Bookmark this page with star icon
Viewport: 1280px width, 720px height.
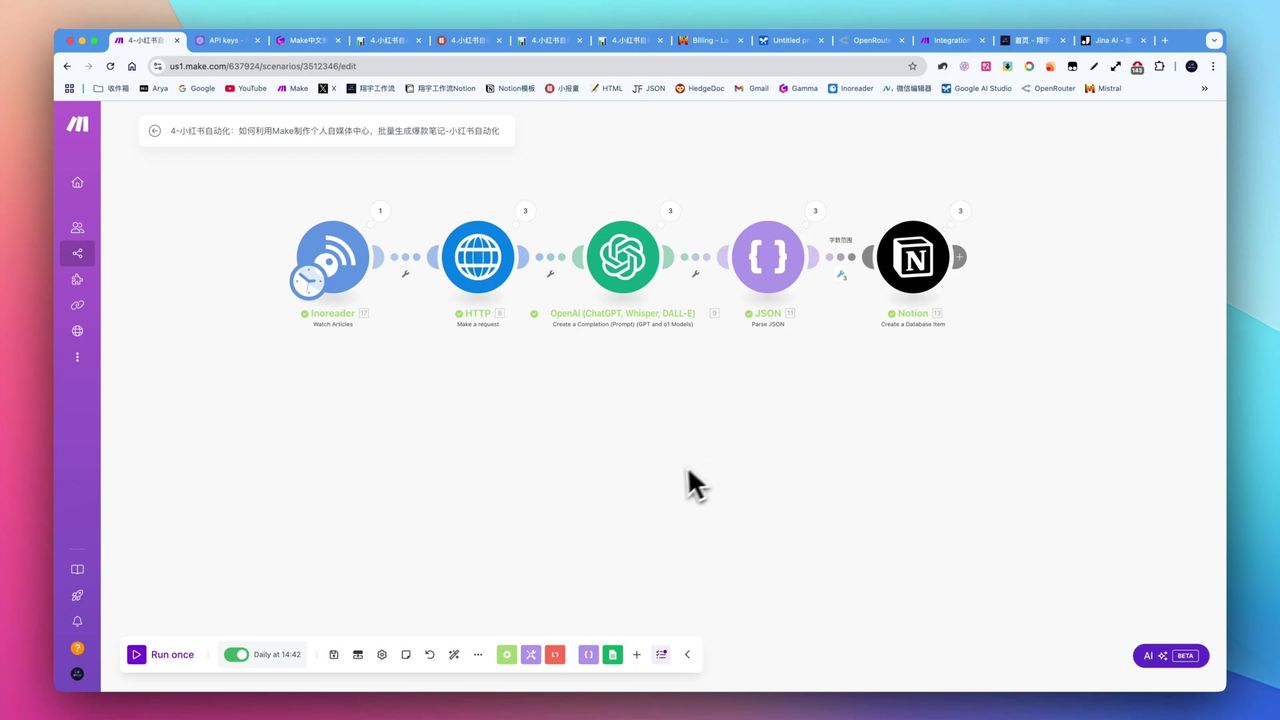pyautogui.click(x=912, y=66)
